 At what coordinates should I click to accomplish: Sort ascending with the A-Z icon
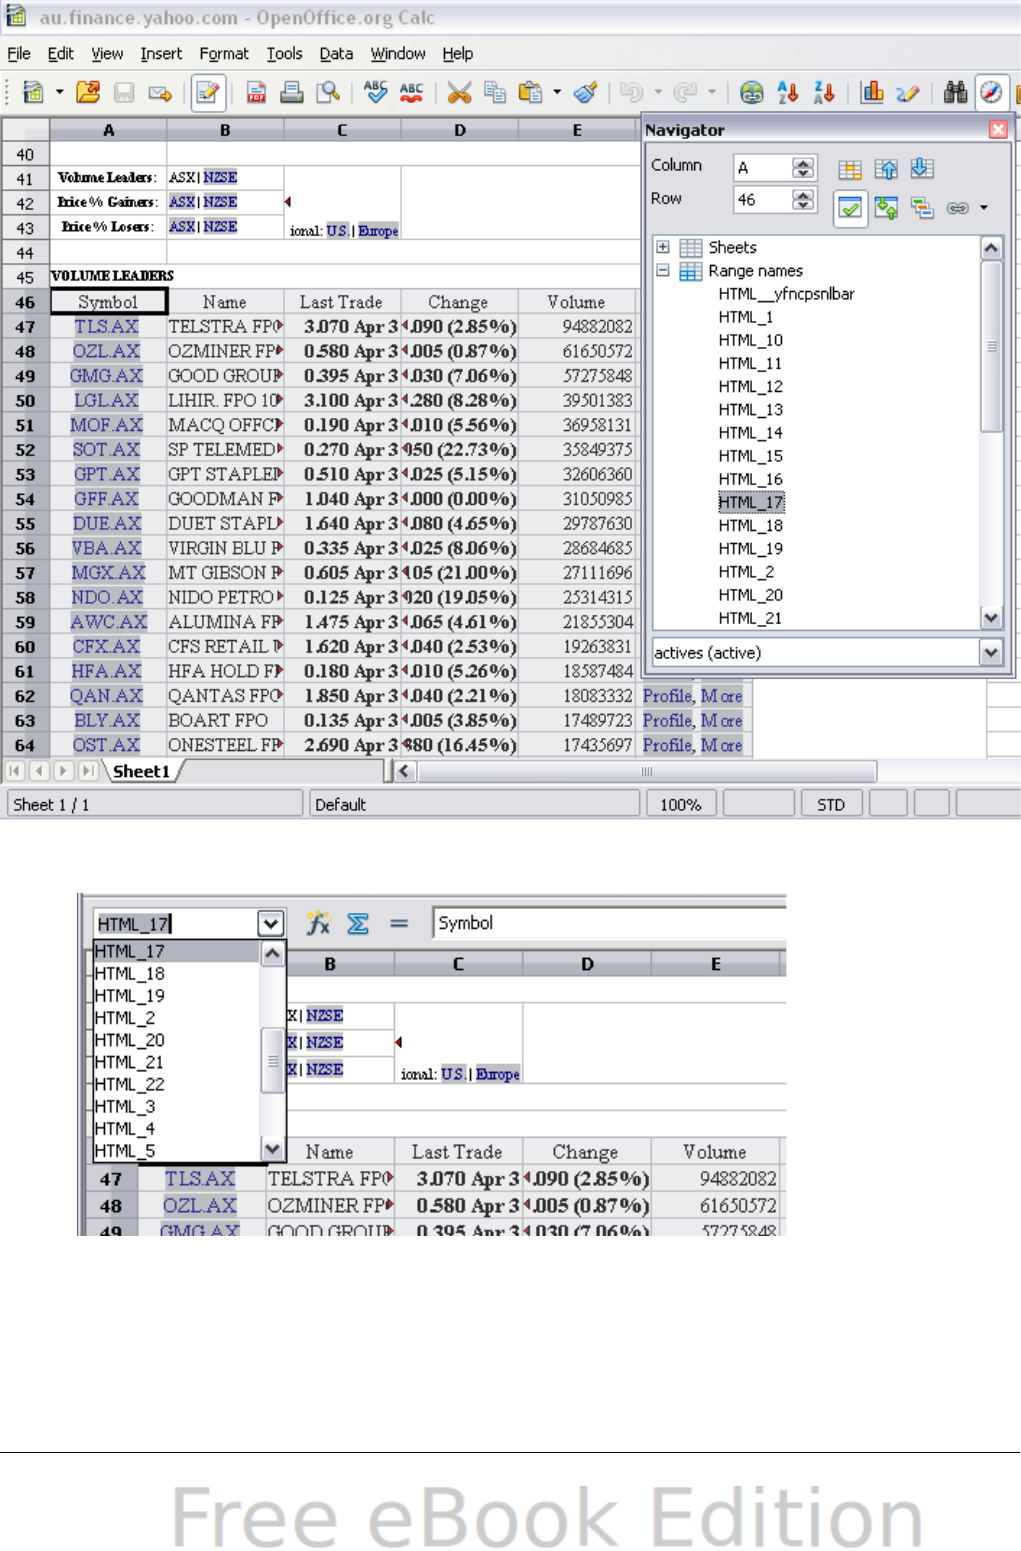[x=788, y=92]
